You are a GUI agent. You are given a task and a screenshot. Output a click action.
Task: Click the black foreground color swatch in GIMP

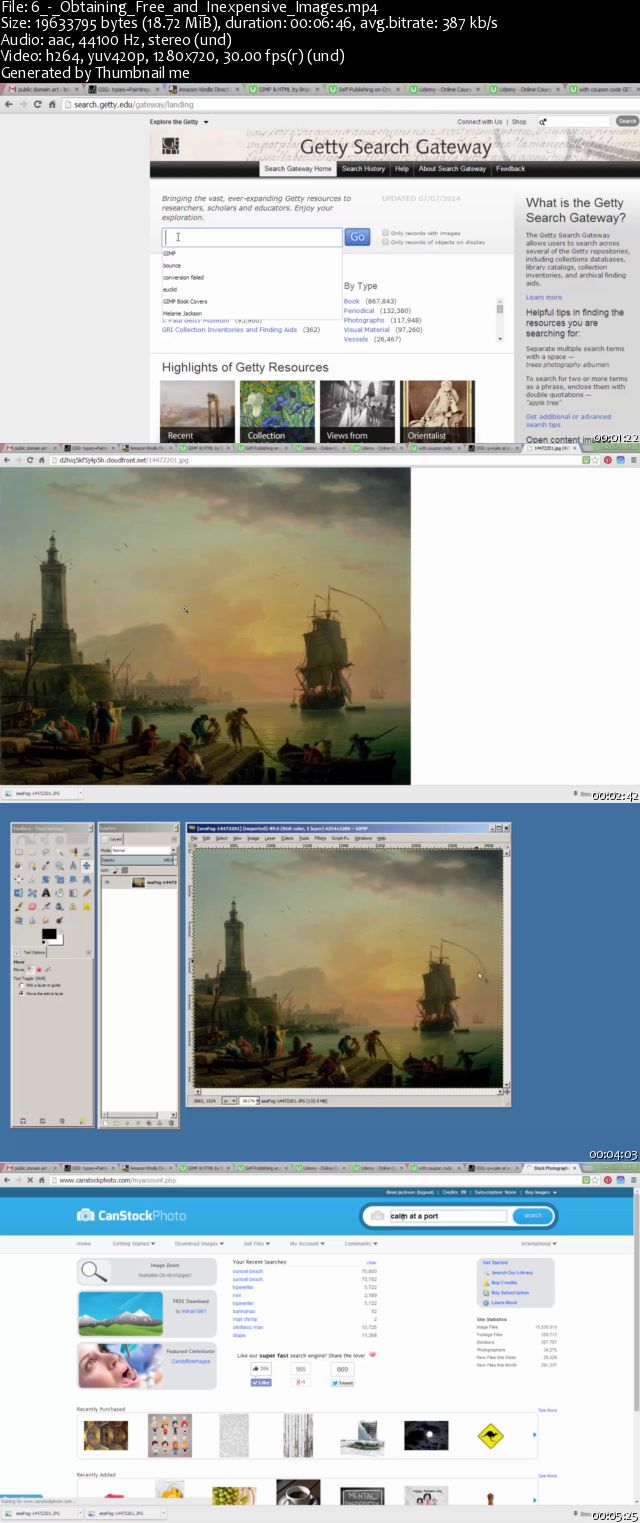(49, 934)
